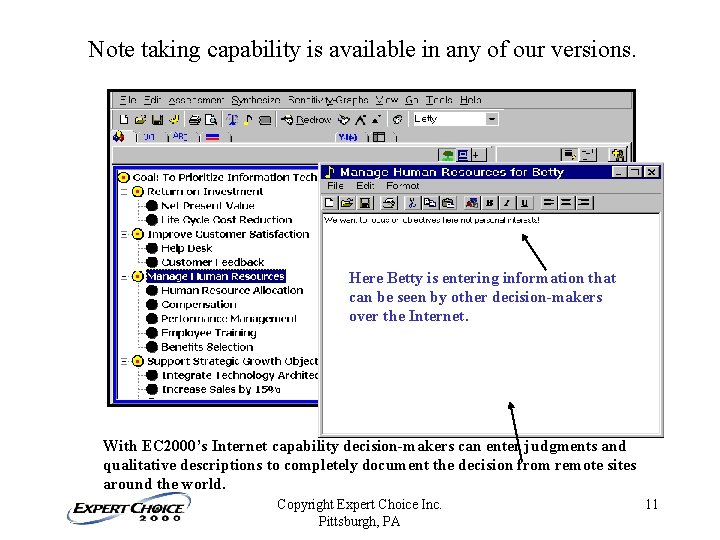720x540 pixels.
Task: Open File menu in main window
Action: pyautogui.click(x=129, y=100)
